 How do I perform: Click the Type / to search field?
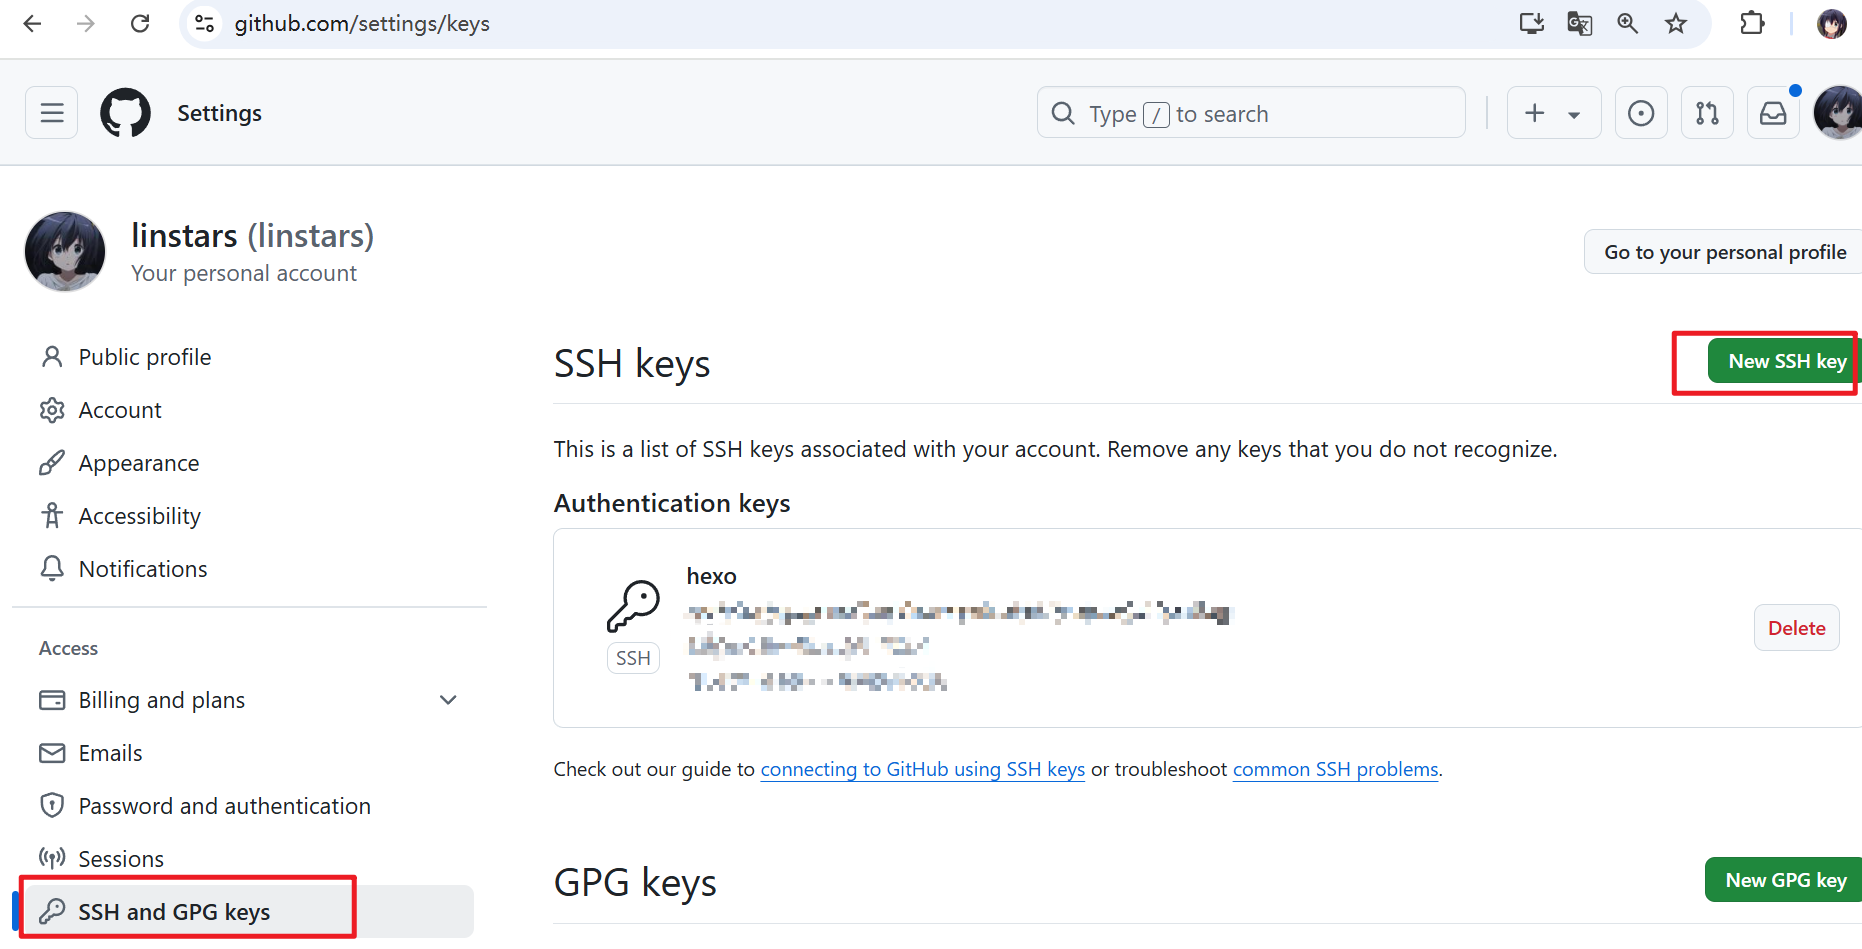pos(1250,113)
